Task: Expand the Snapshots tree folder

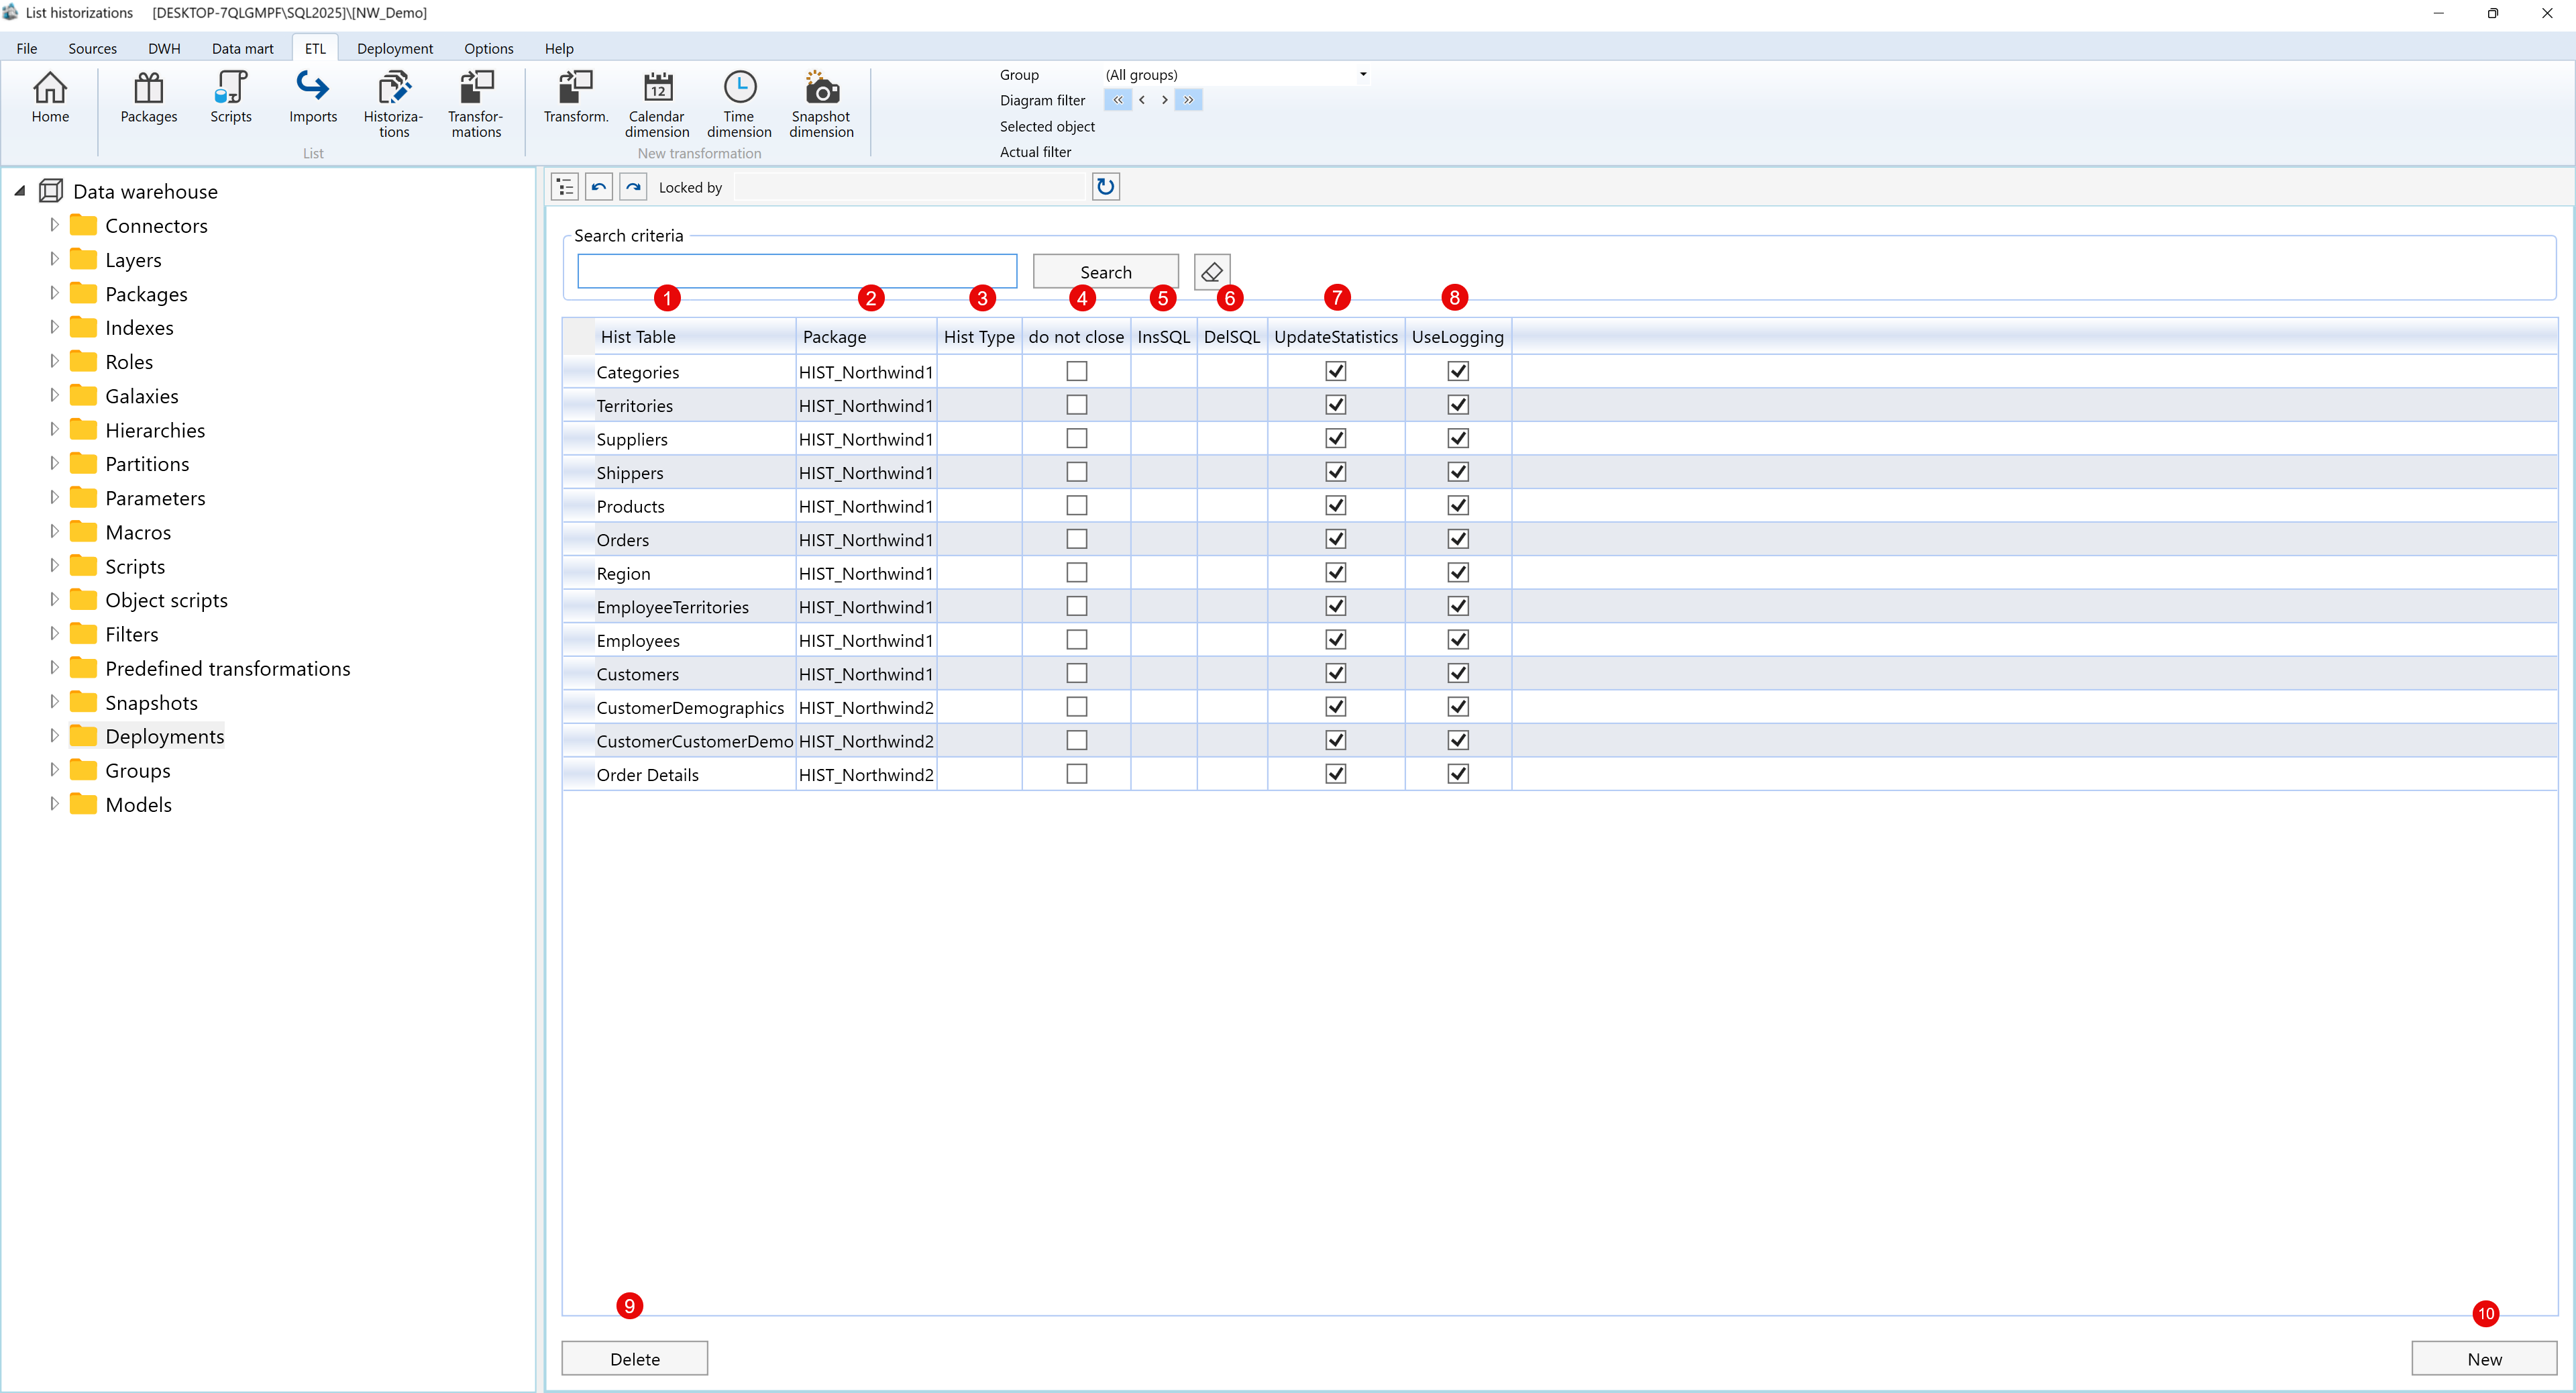Action: pos(54,702)
